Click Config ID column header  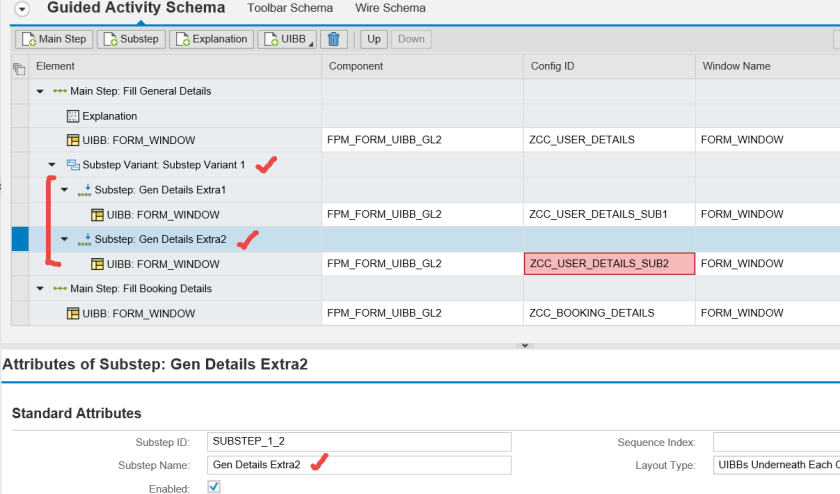pyautogui.click(x=609, y=66)
